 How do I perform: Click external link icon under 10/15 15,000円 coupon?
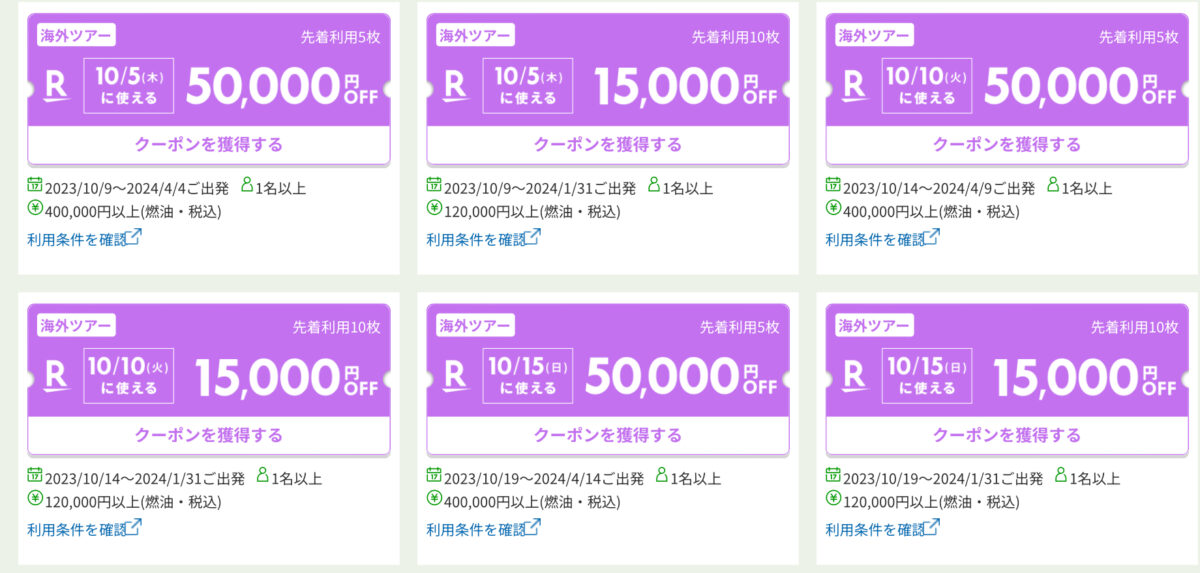pos(933,529)
